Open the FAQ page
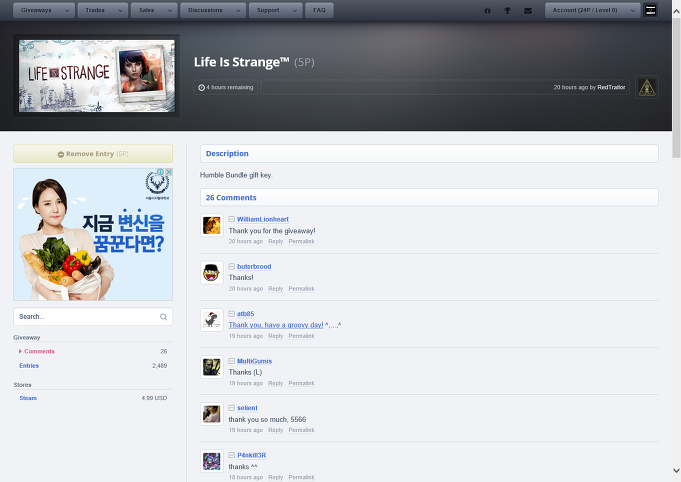681x482 pixels. tap(319, 10)
